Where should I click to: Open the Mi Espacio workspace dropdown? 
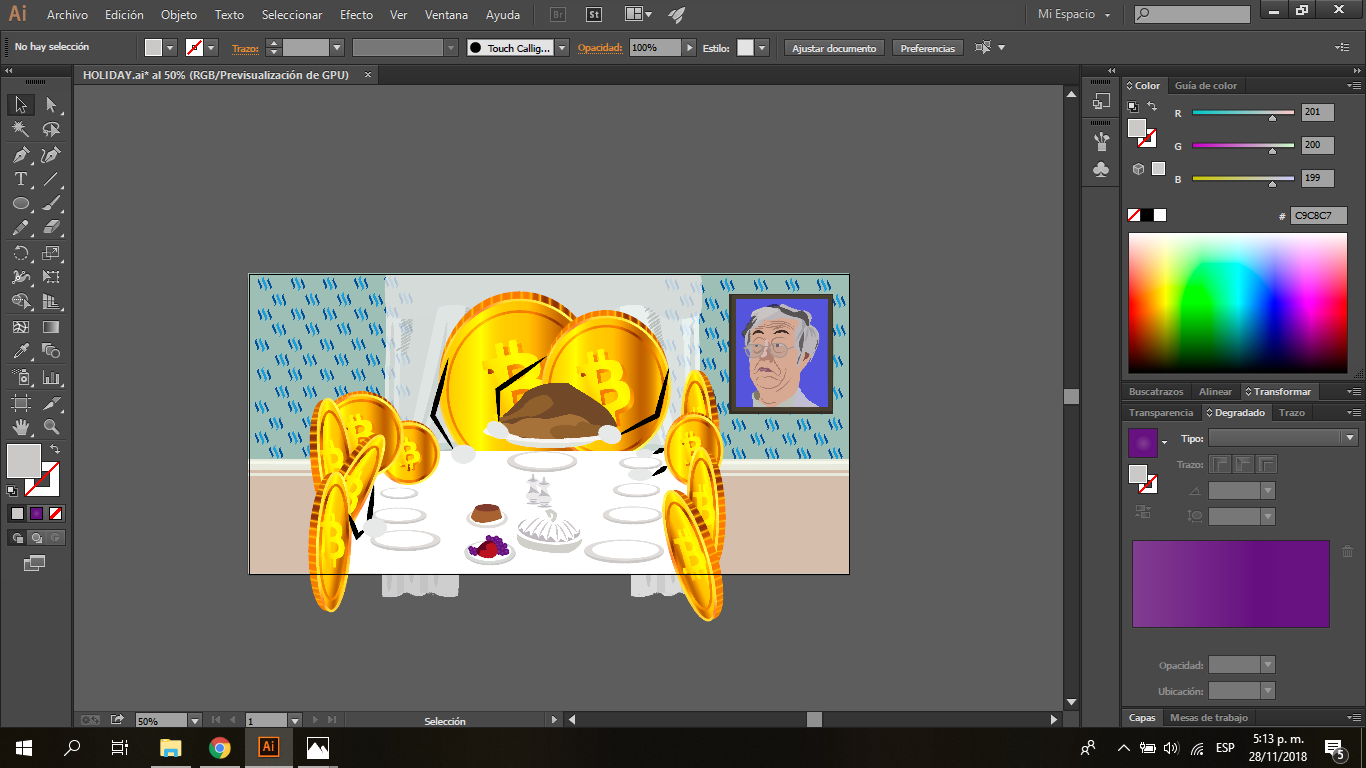pos(1074,15)
